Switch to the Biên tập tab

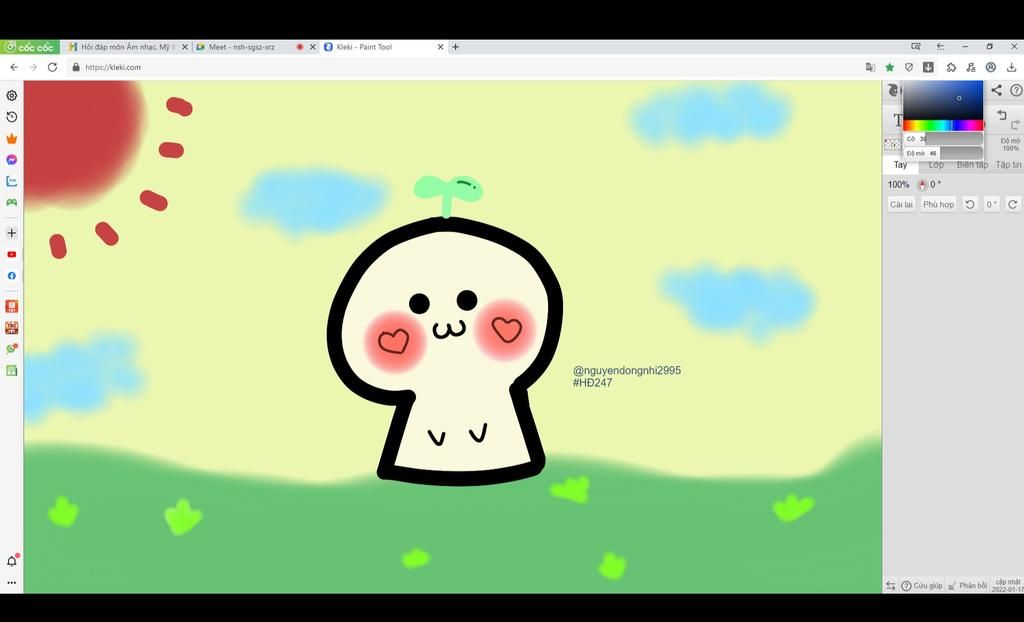(x=972, y=165)
